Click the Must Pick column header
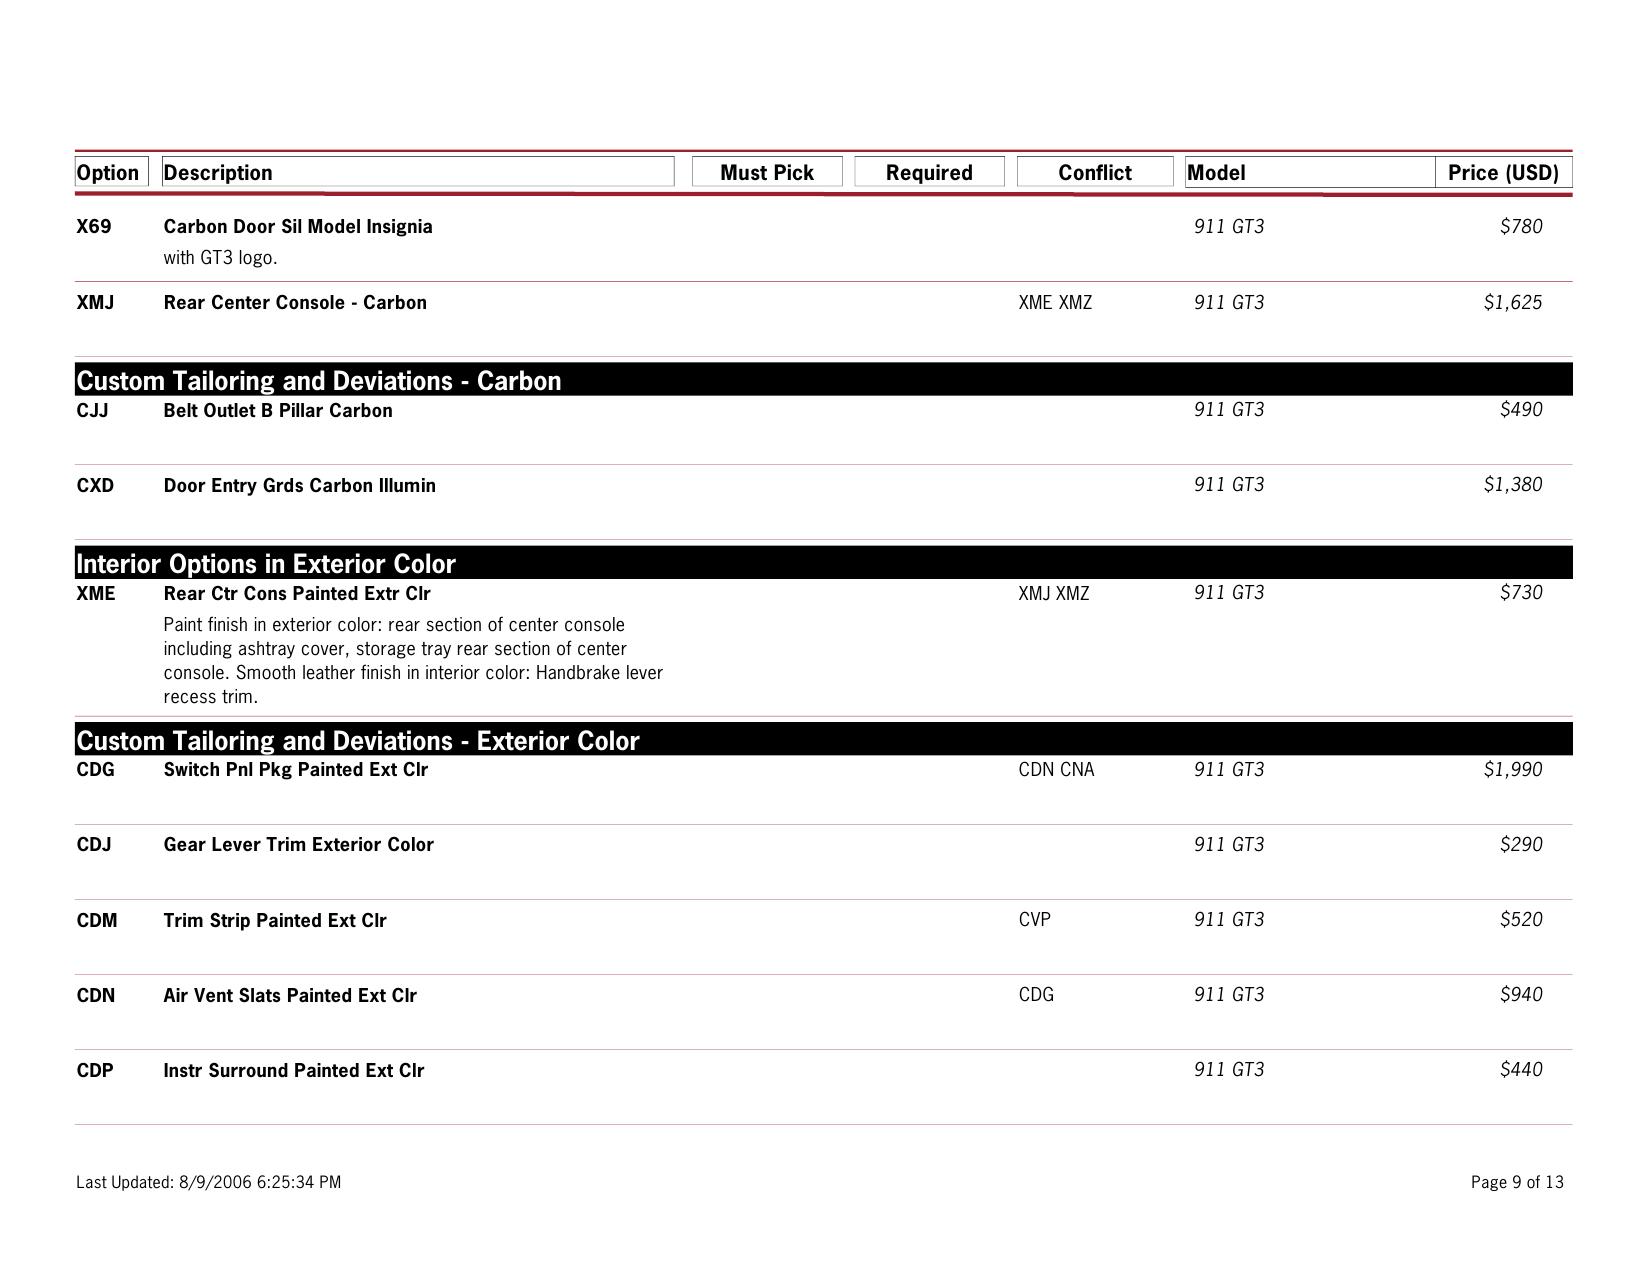Viewport: 1650px width, 1275px height. point(767,173)
